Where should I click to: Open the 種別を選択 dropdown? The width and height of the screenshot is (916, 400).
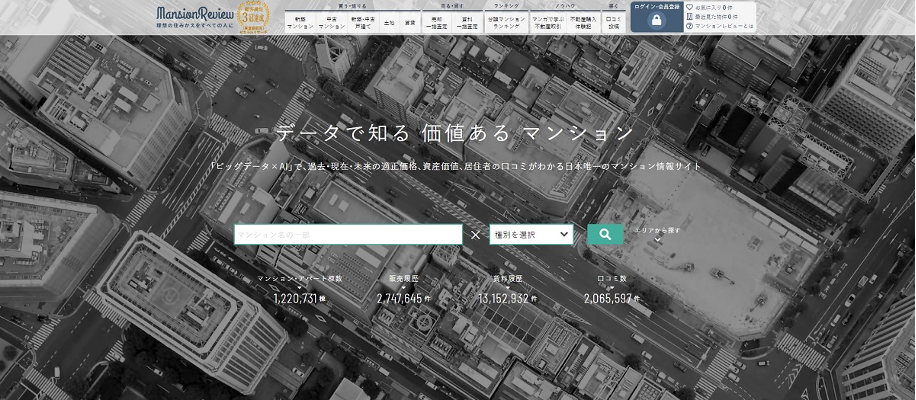point(531,234)
